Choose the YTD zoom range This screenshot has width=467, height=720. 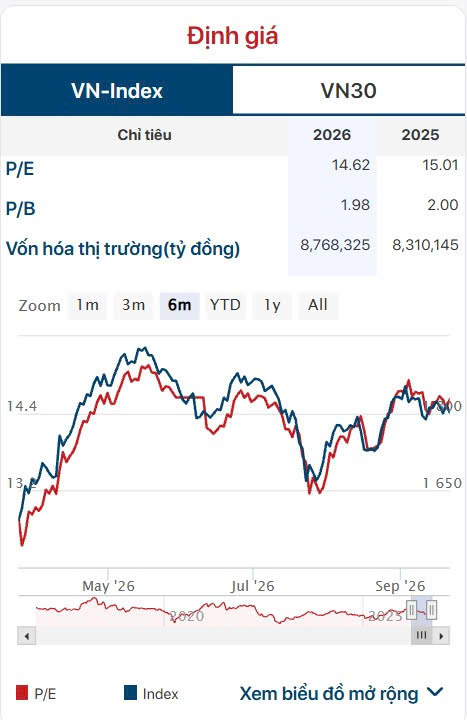coord(225,305)
